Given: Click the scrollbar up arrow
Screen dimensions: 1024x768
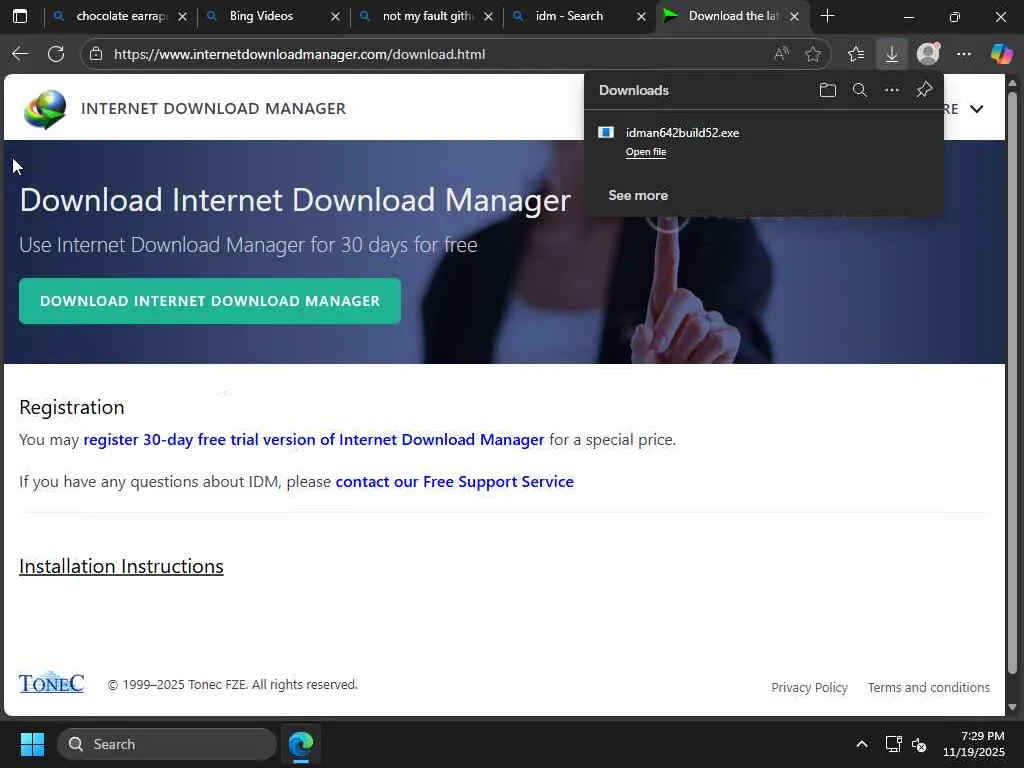Looking at the screenshot, I should point(1012,82).
